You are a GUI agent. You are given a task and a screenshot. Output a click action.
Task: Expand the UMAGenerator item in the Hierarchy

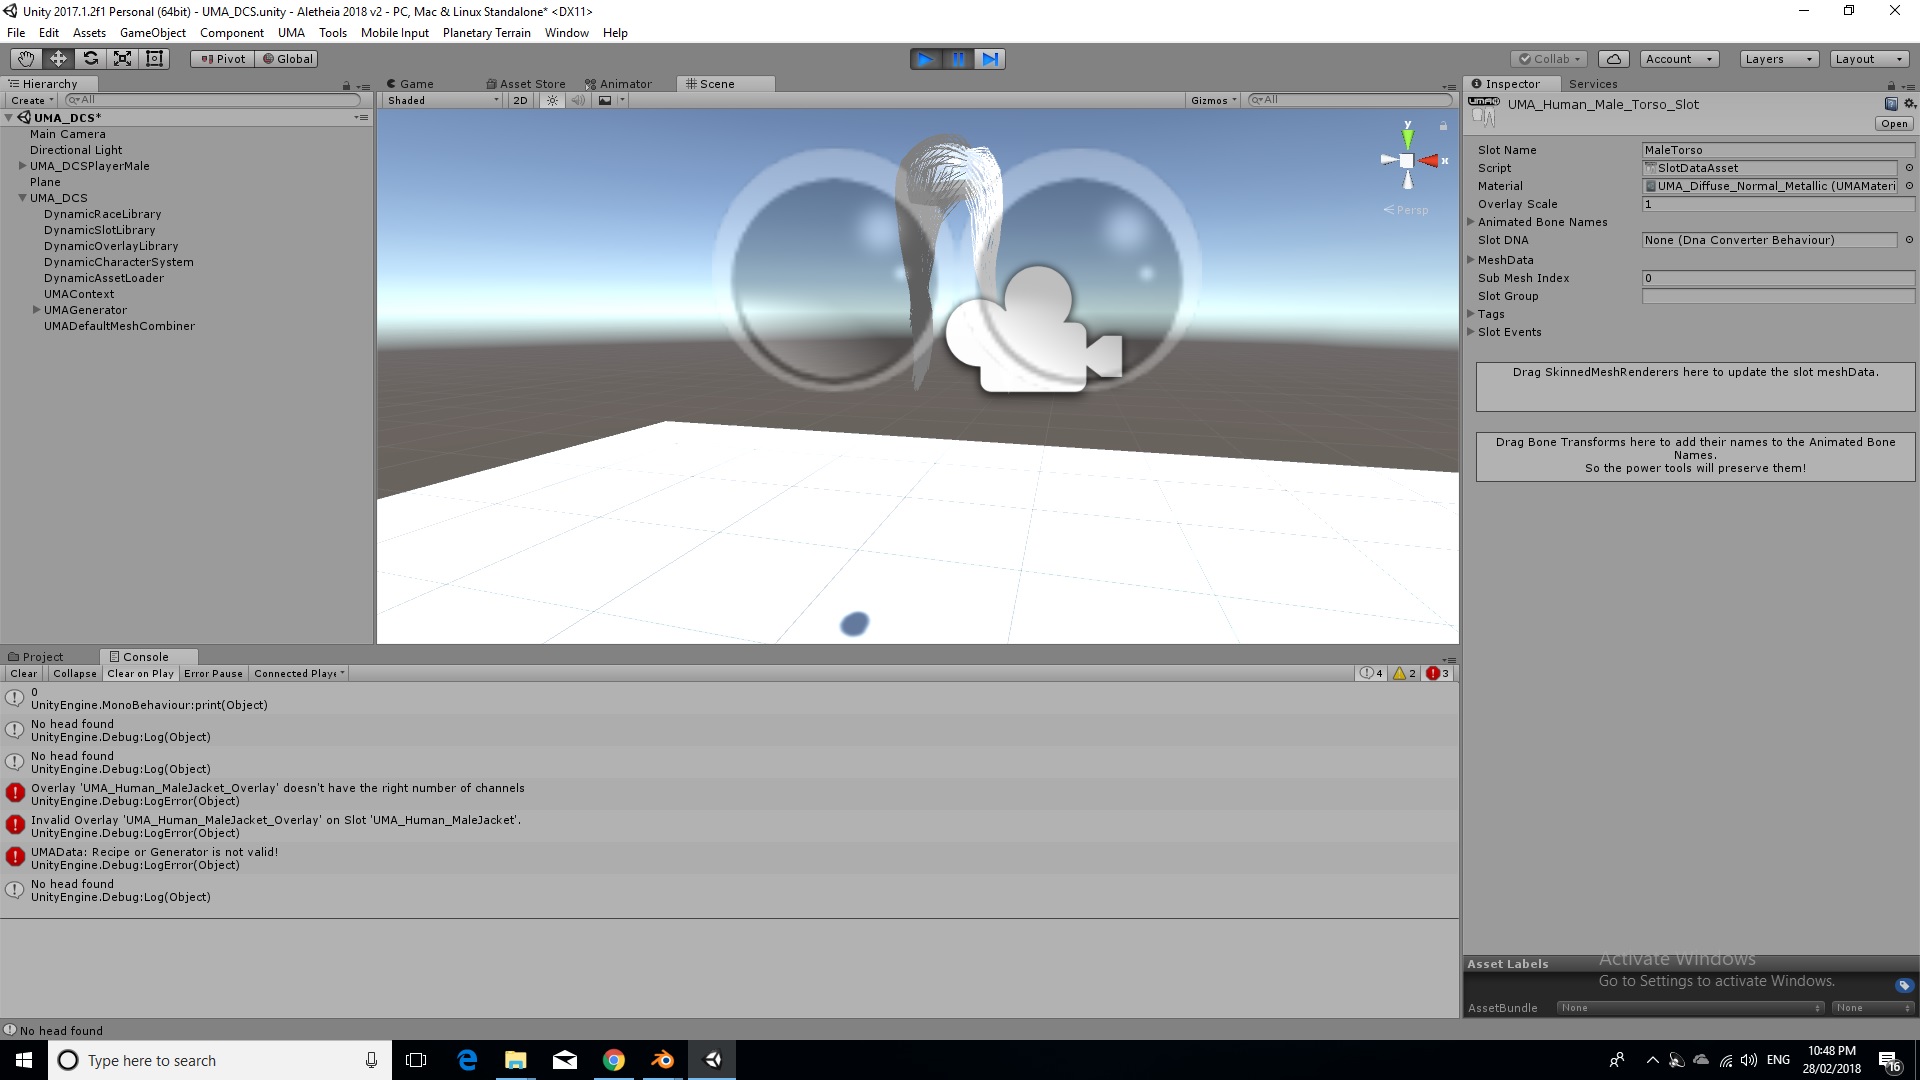tap(36, 310)
